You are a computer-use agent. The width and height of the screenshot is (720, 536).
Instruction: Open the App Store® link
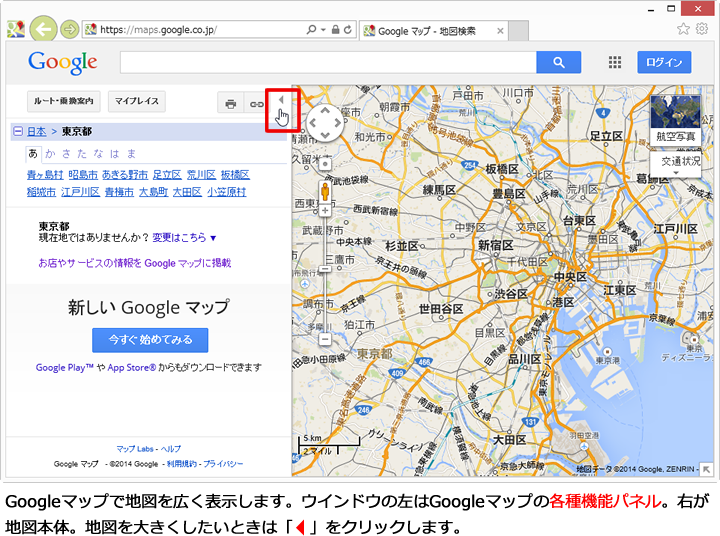click(x=132, y=367)
